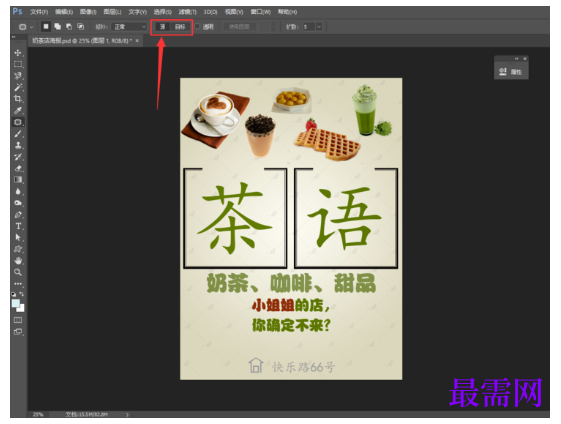
Task: Enable the Transparent (透明) checkbox
Action: pos(197,26)
